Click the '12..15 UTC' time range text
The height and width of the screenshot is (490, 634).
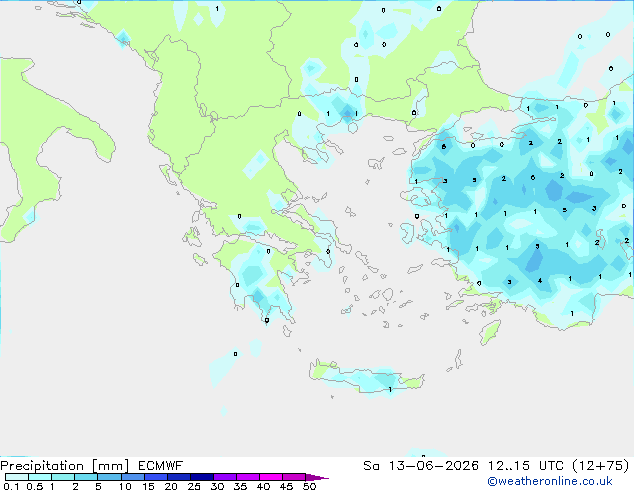tap(525, 466)
